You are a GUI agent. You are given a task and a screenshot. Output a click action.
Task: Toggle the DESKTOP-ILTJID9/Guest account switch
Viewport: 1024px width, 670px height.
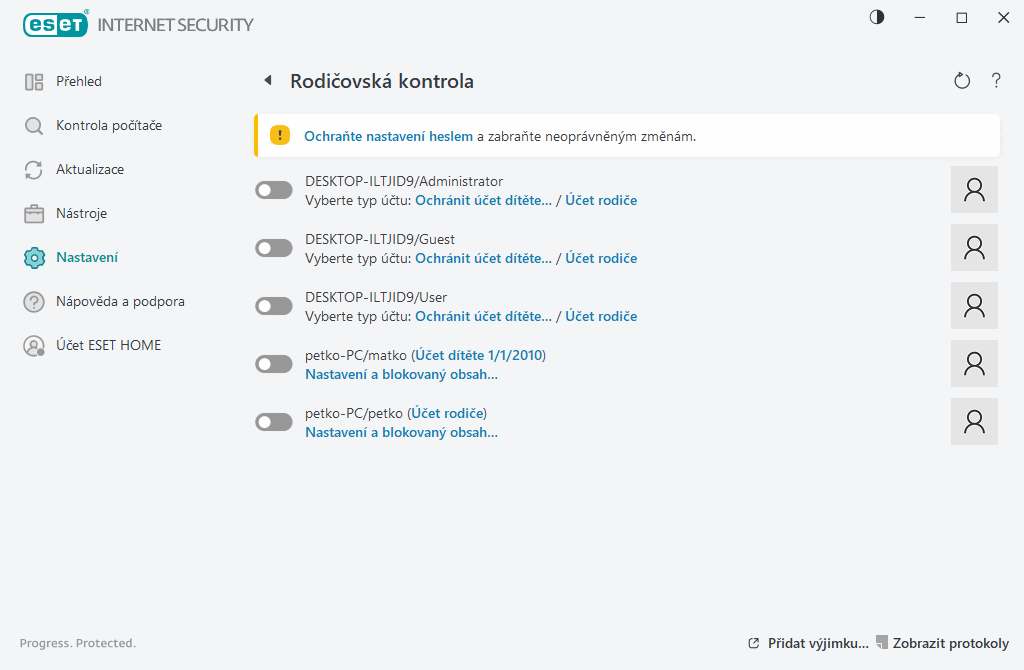click(273, 247)
